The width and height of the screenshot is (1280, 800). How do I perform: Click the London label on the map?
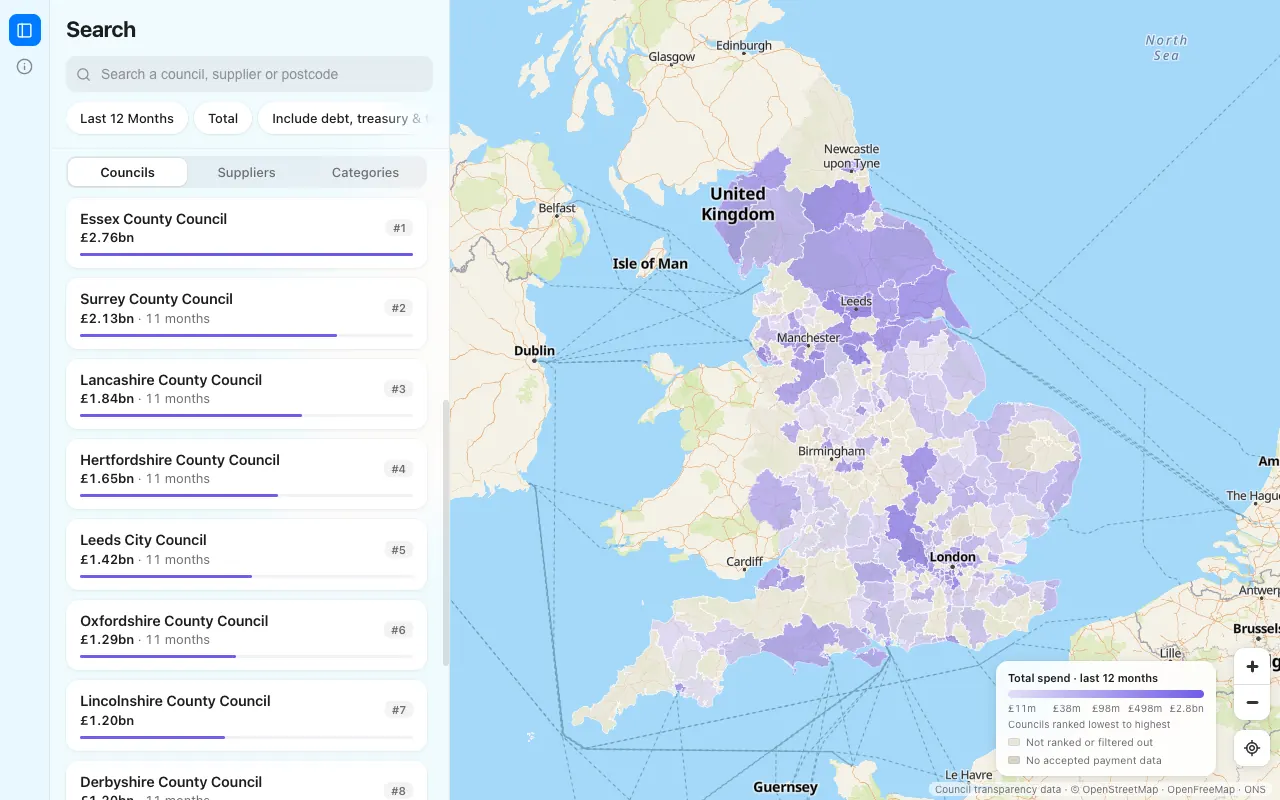[x=953, y=557]
